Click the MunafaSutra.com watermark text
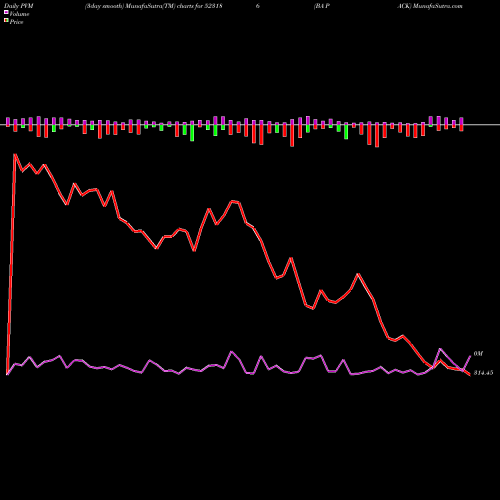This screenshot has width=500, height=500. pyautogui.click(x=438, y=6)
